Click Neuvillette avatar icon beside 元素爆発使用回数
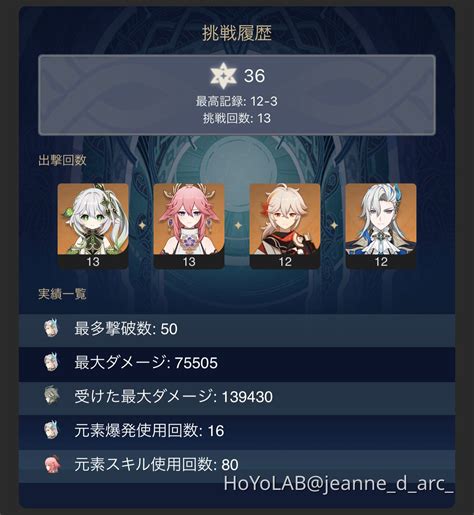The image size is (474, 515). (x=52, y=430)
